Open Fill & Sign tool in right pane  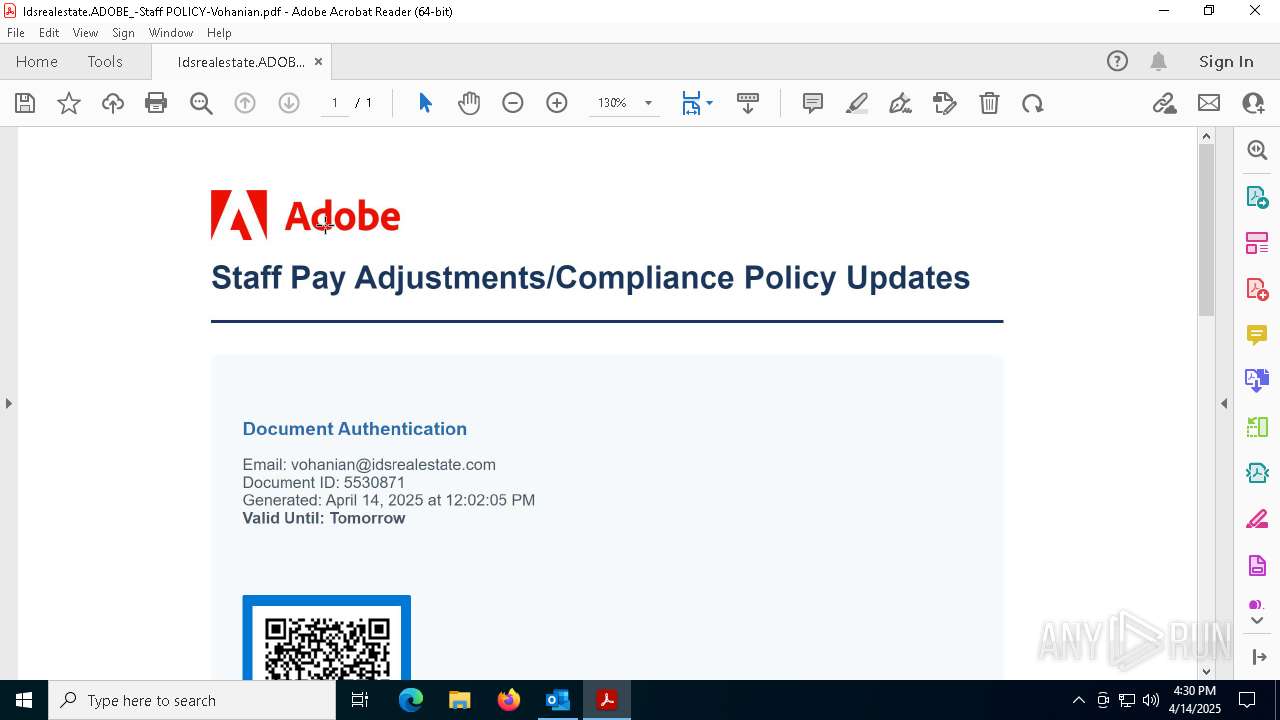pos(1257,520)
